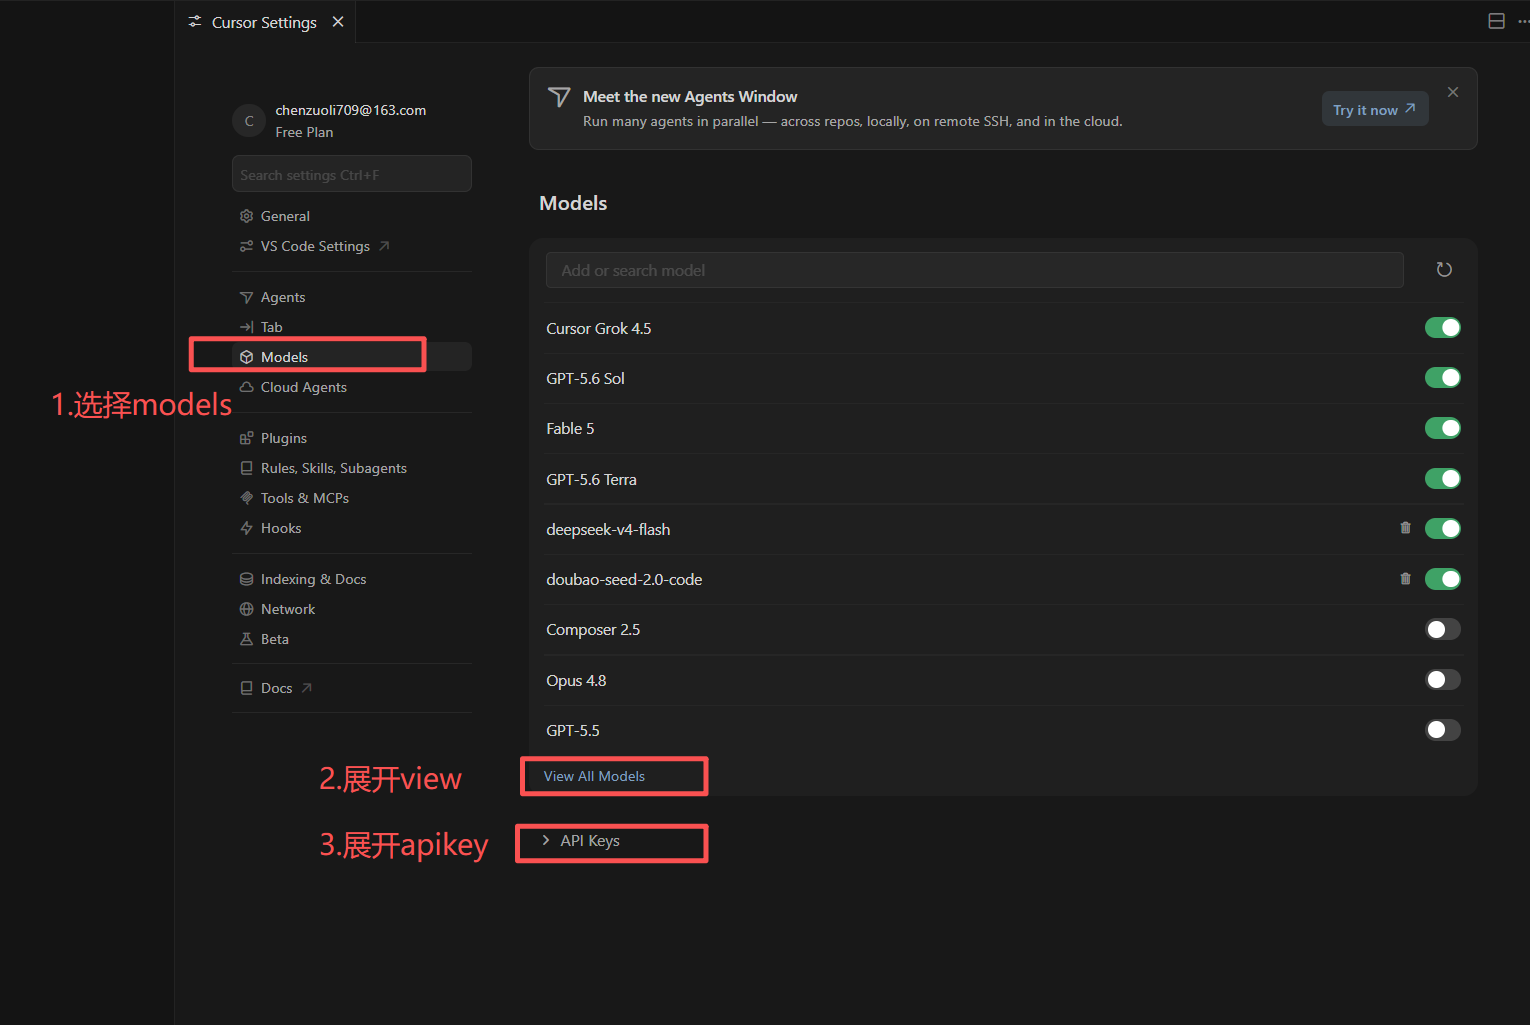Click the Free Plan label
Viewport: 1530px width, 1025px height.
point(304,132)
